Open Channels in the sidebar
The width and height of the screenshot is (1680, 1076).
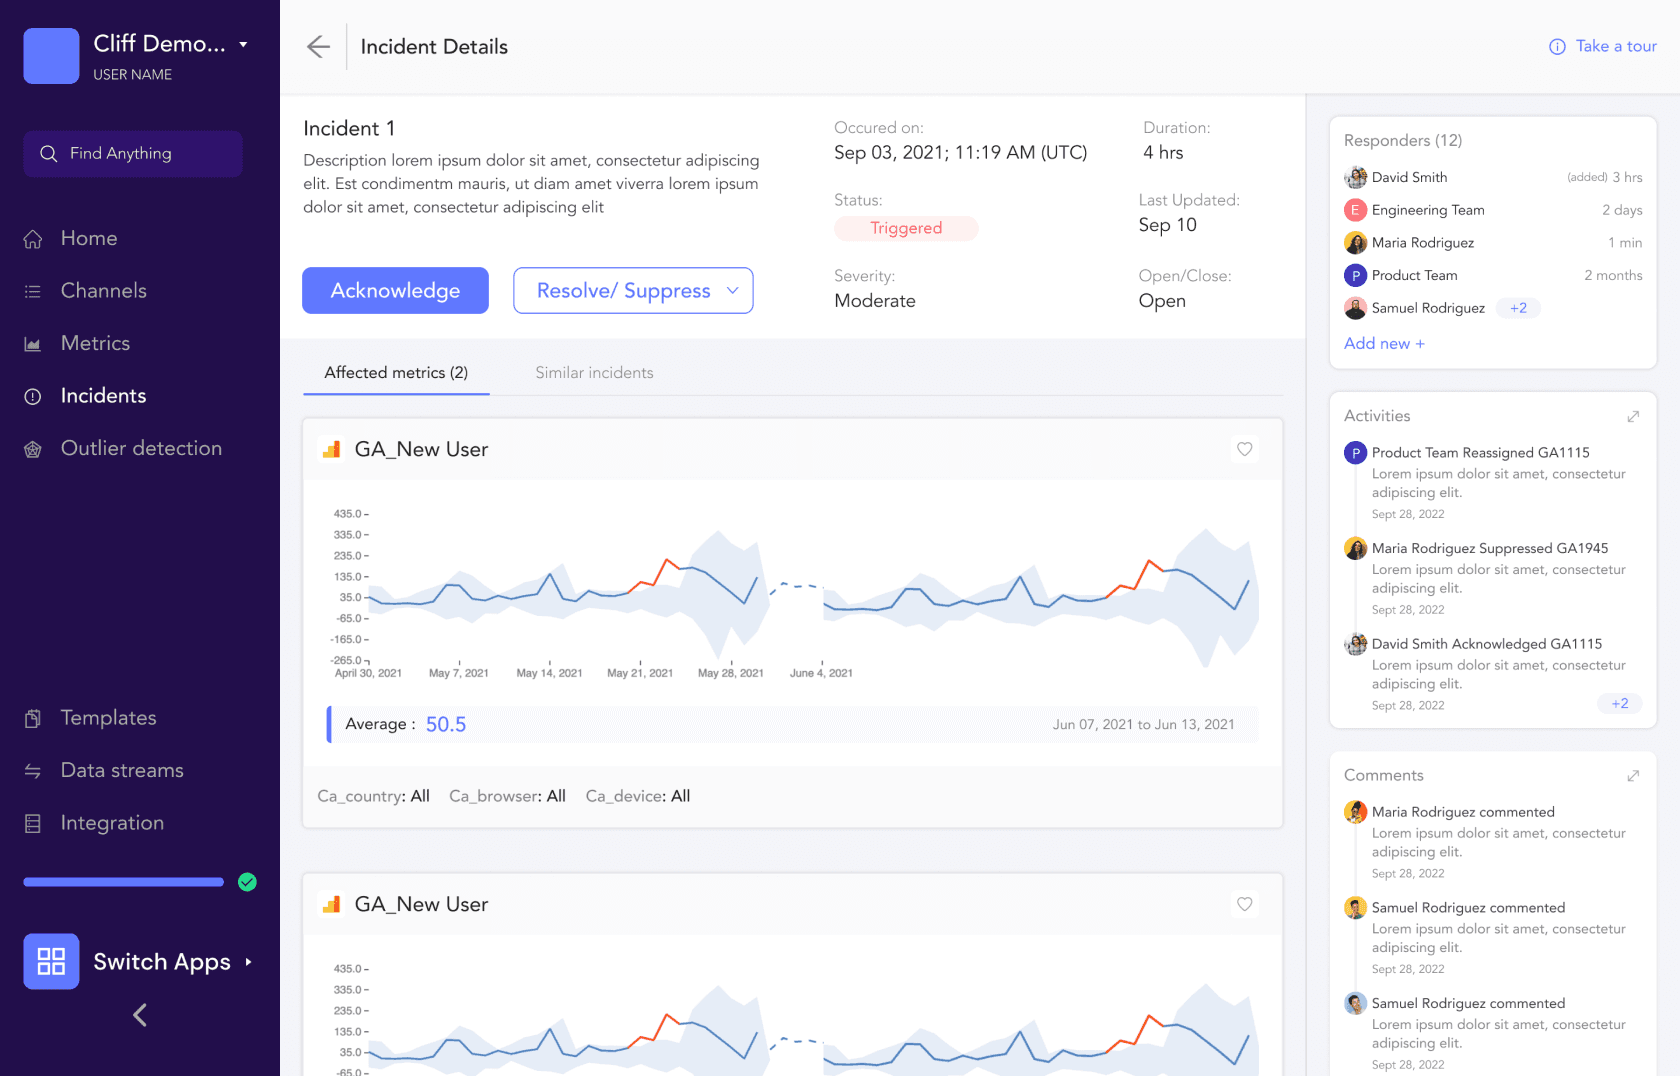(104, 291)
